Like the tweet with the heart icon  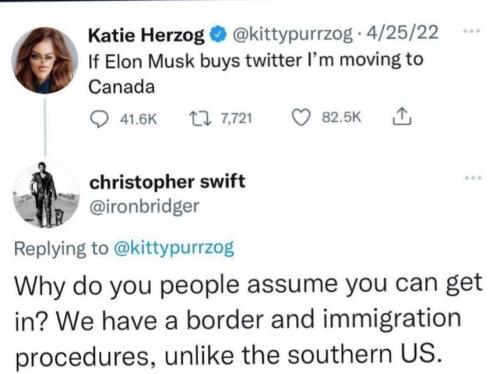coord(301,117)
